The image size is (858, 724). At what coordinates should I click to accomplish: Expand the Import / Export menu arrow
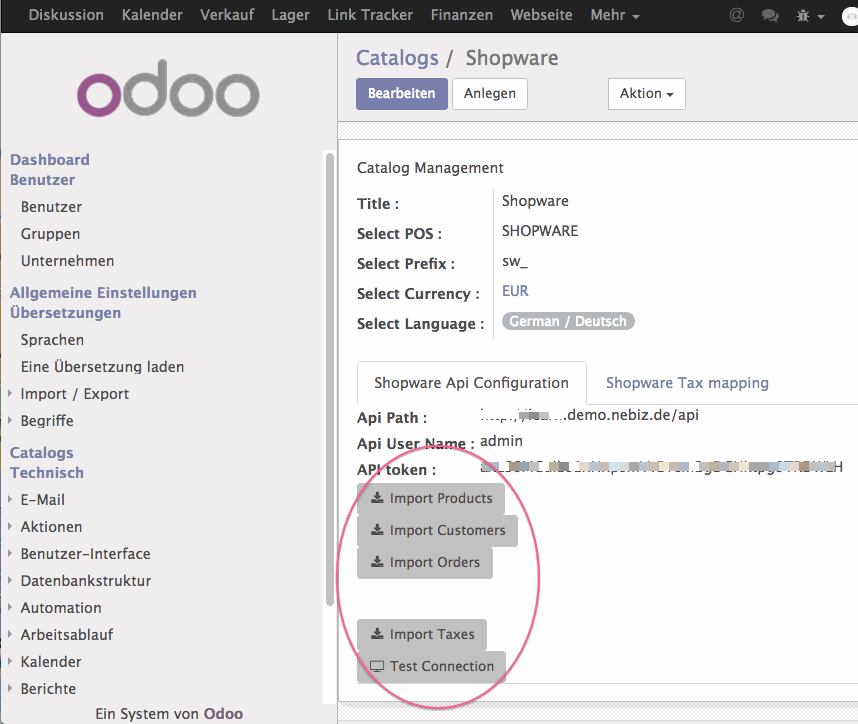(10, 393)
